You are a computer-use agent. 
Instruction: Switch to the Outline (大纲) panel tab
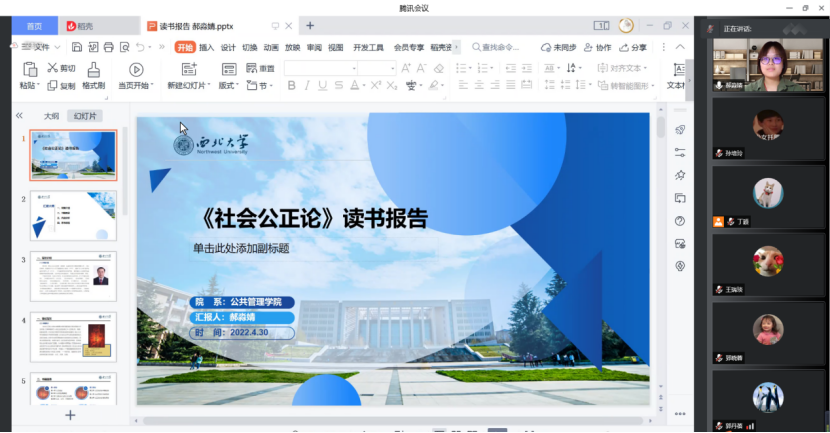tap(51, 116)
